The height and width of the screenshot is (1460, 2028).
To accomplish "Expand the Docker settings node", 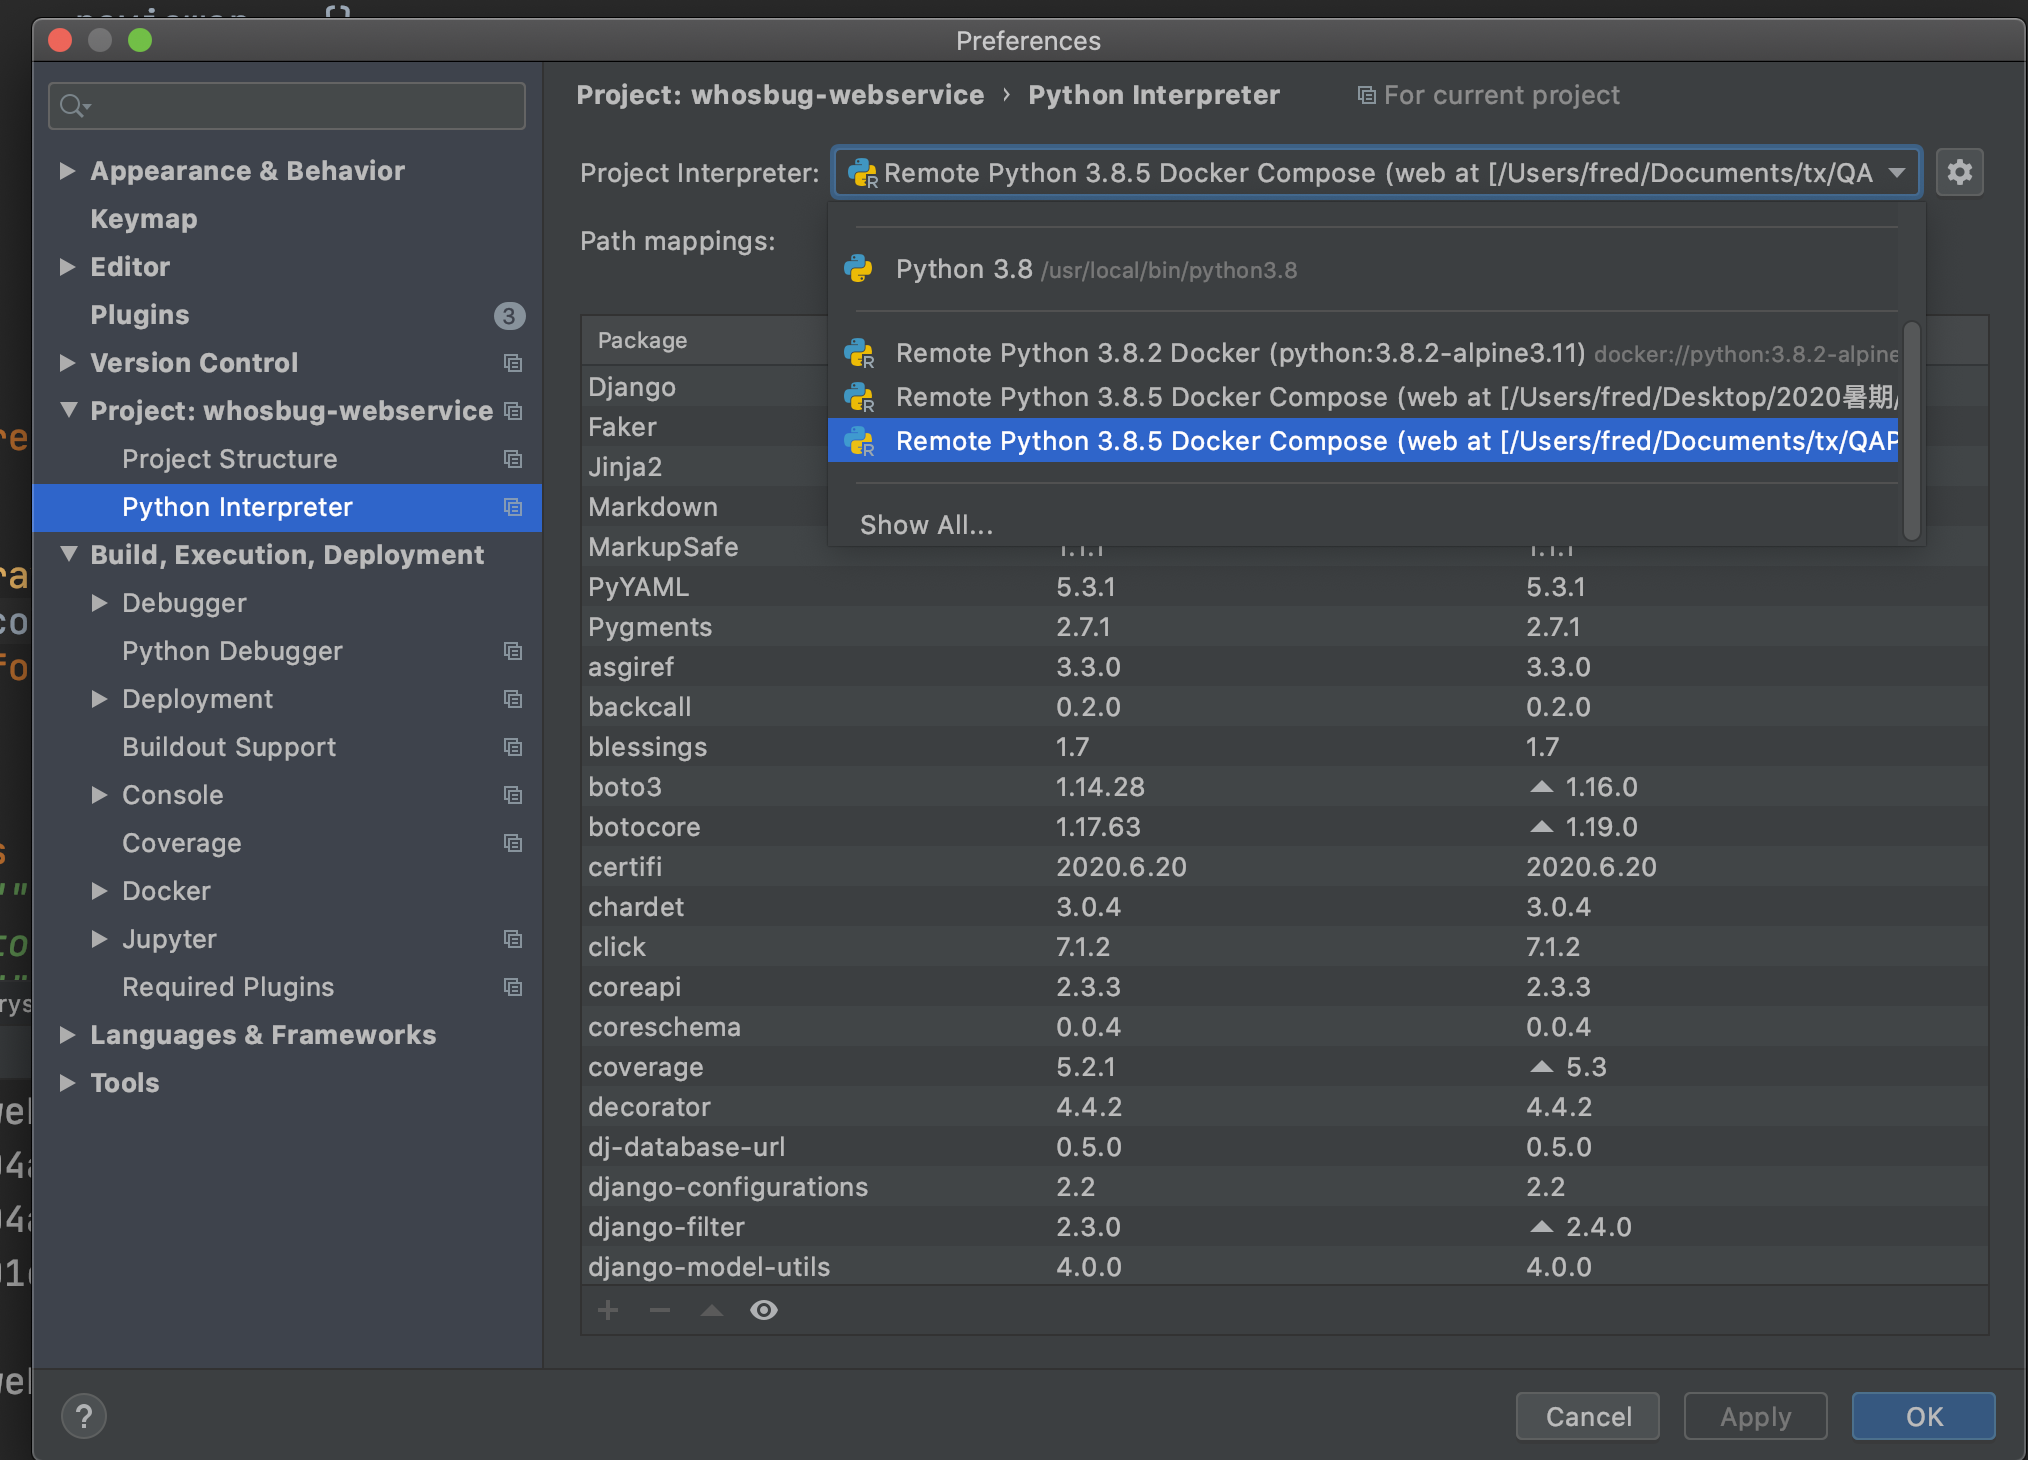I will pos(99,891).
